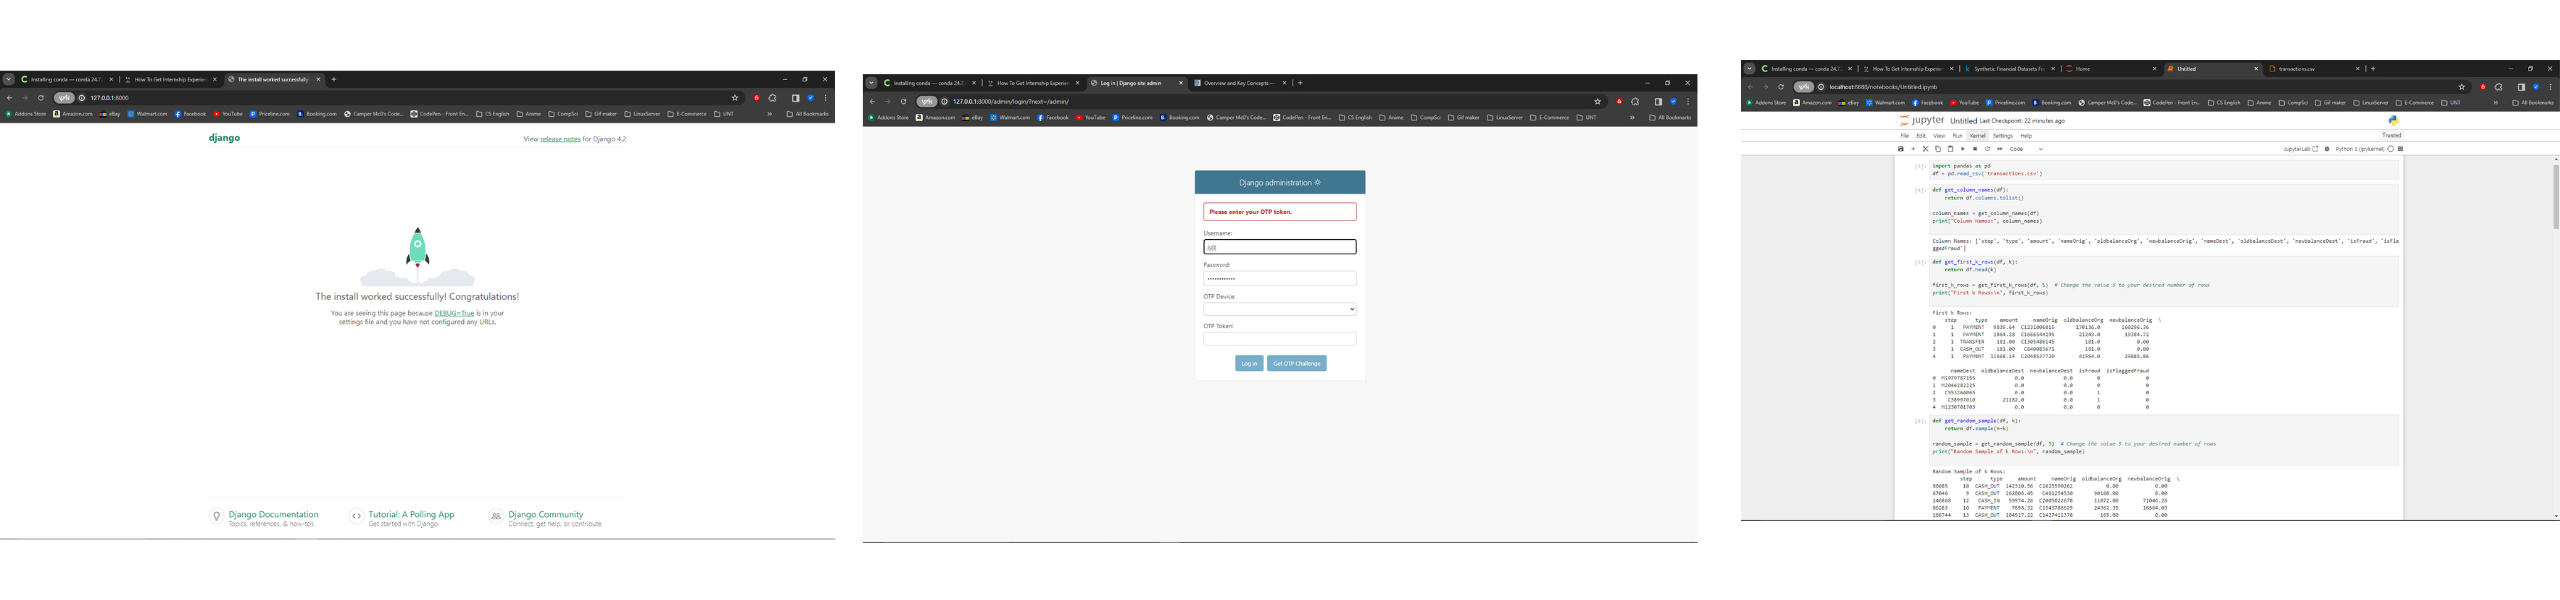Open the Jupyter File menu
Viewport: 2560px width, 600px height.
click(1905, 135)
